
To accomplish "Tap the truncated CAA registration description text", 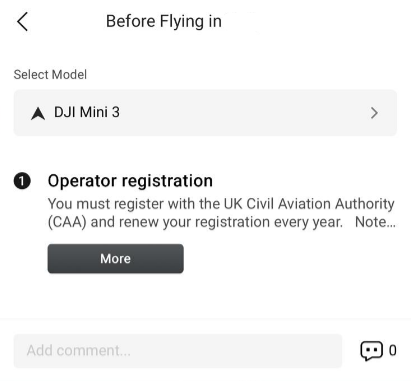I will coord(221,213).
